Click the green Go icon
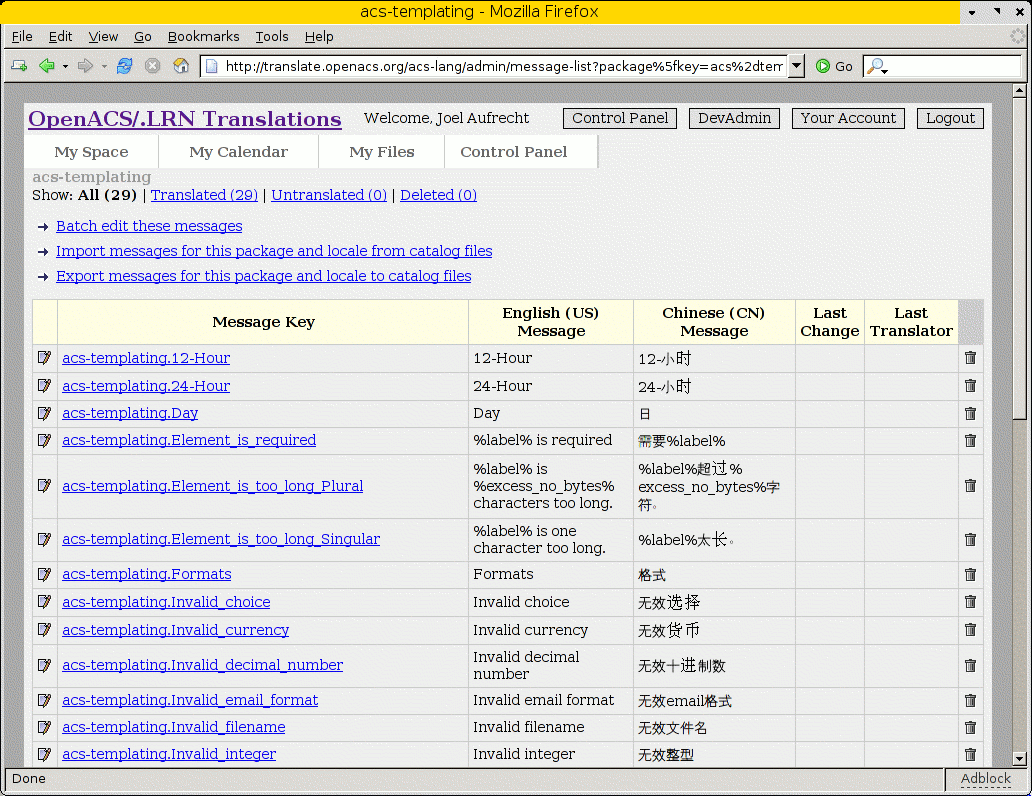Image resolution: width=1032 pixels, height=796 pixels. click(x=823, y=66)
